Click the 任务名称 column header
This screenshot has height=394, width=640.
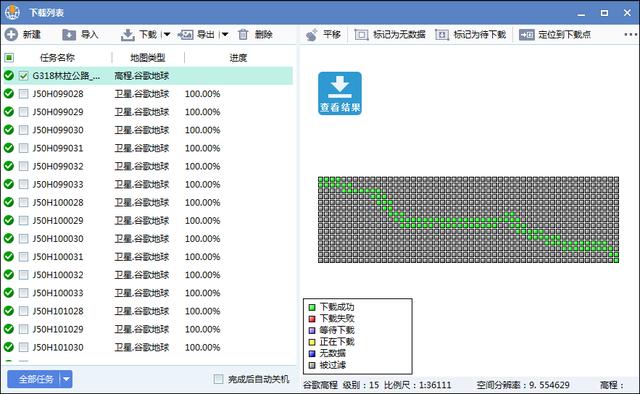[x=57, y=58]
